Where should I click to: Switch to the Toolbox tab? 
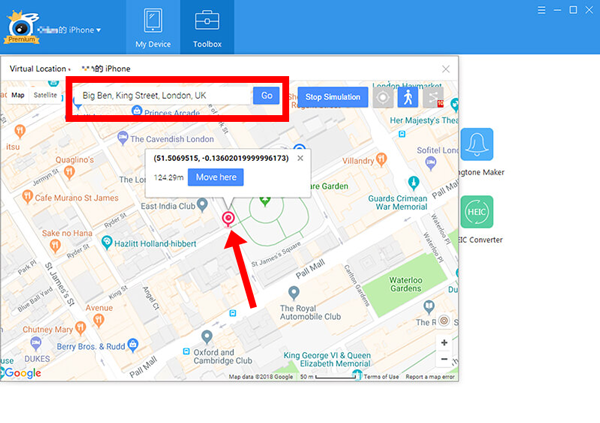click(207, 27)
